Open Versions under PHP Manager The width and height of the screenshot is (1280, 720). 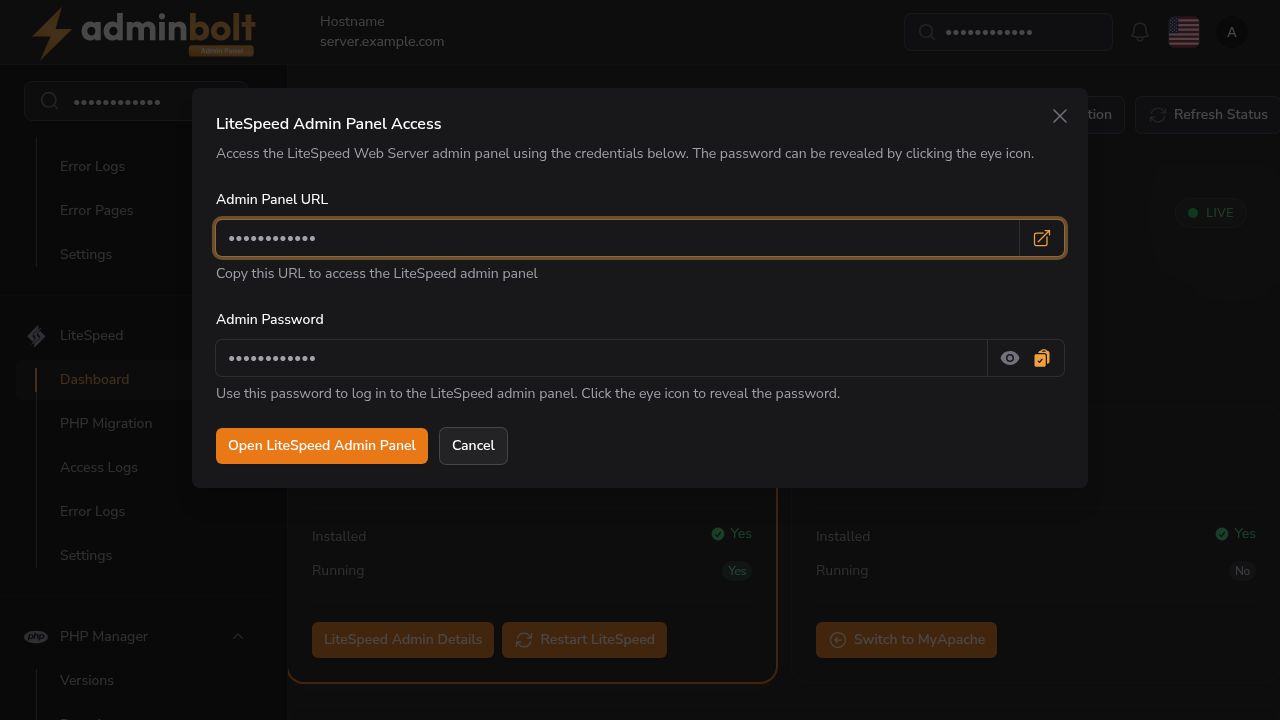(x=87, y=680)
